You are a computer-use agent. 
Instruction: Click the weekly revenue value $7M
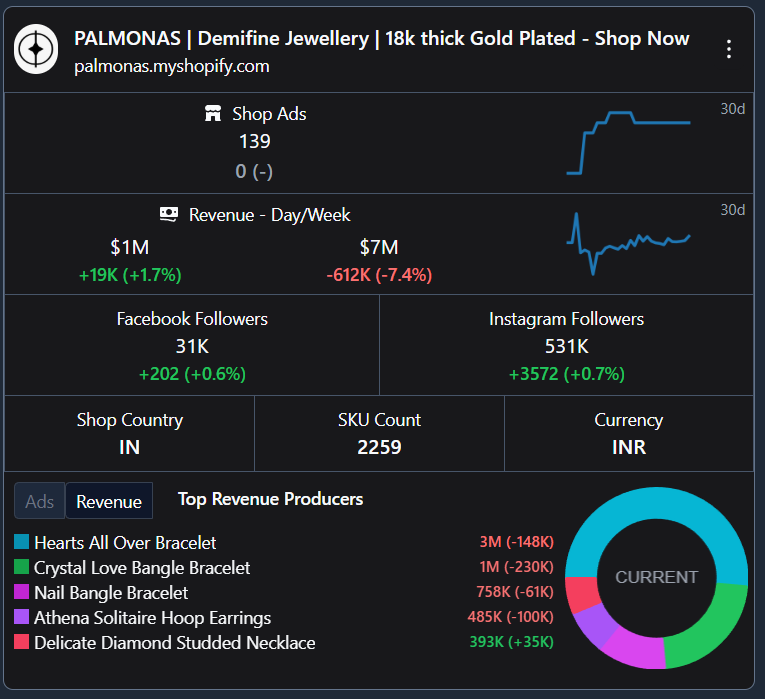pyautogui.click(x=379, y=247)
